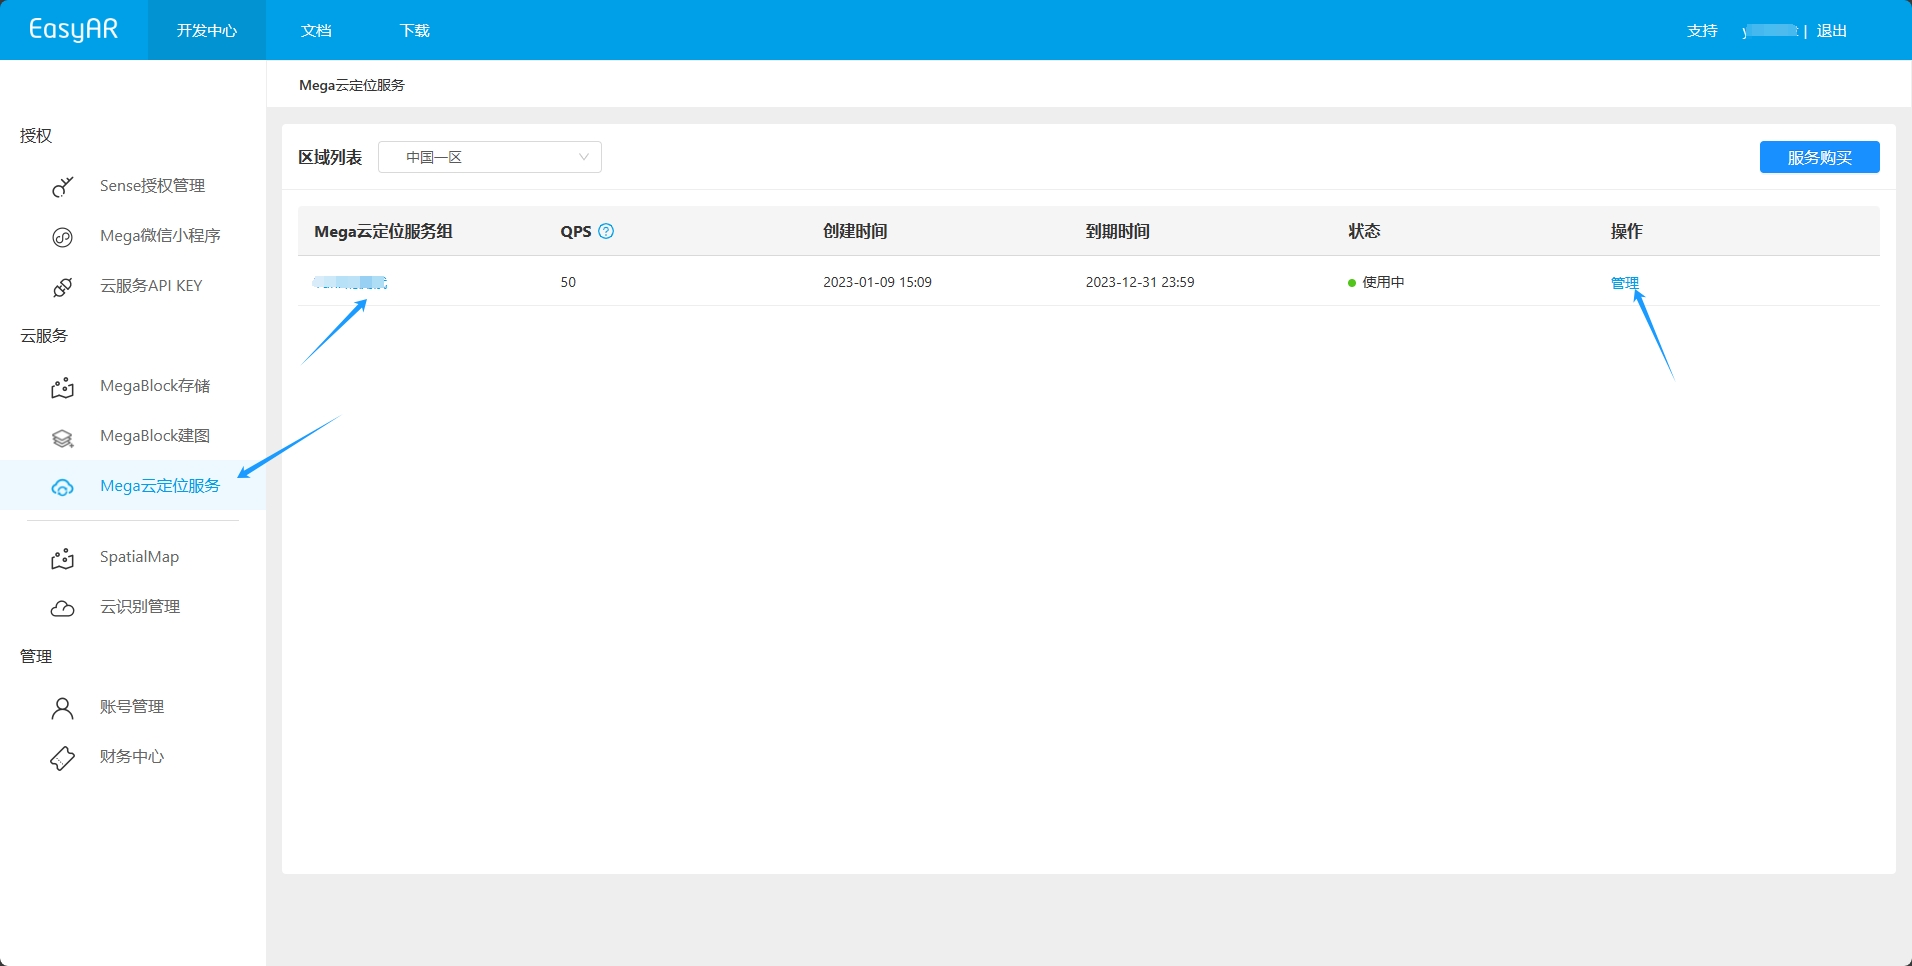Viewport: 1912px width, 966px height.
Task: Click the 云识别管理 cloud icon
Action: (x=62, y=608)
